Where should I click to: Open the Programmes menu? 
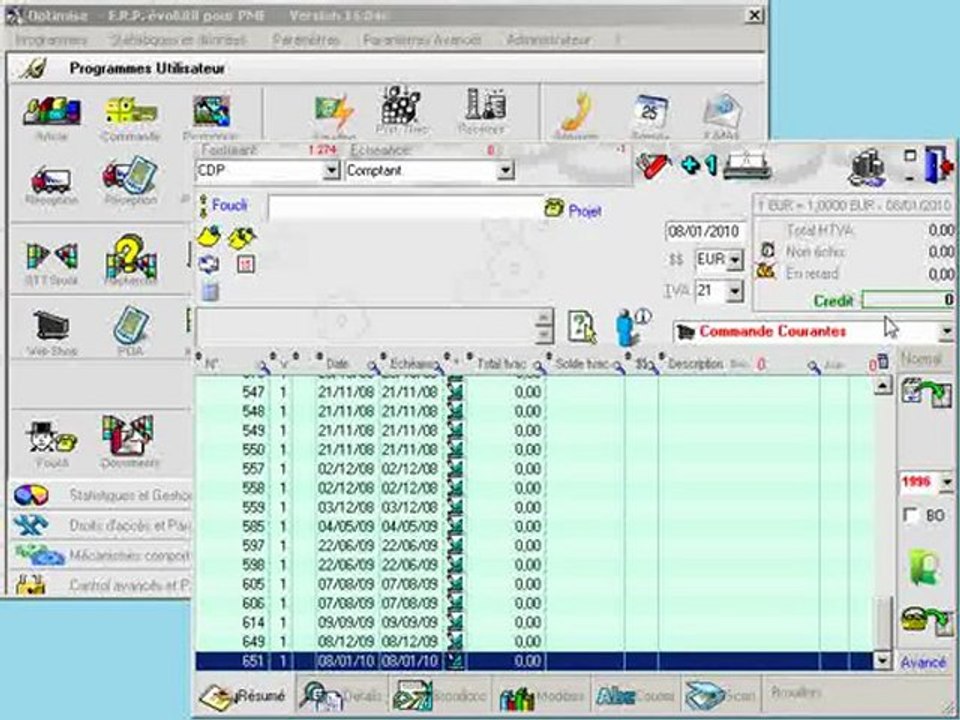point(51,40)
